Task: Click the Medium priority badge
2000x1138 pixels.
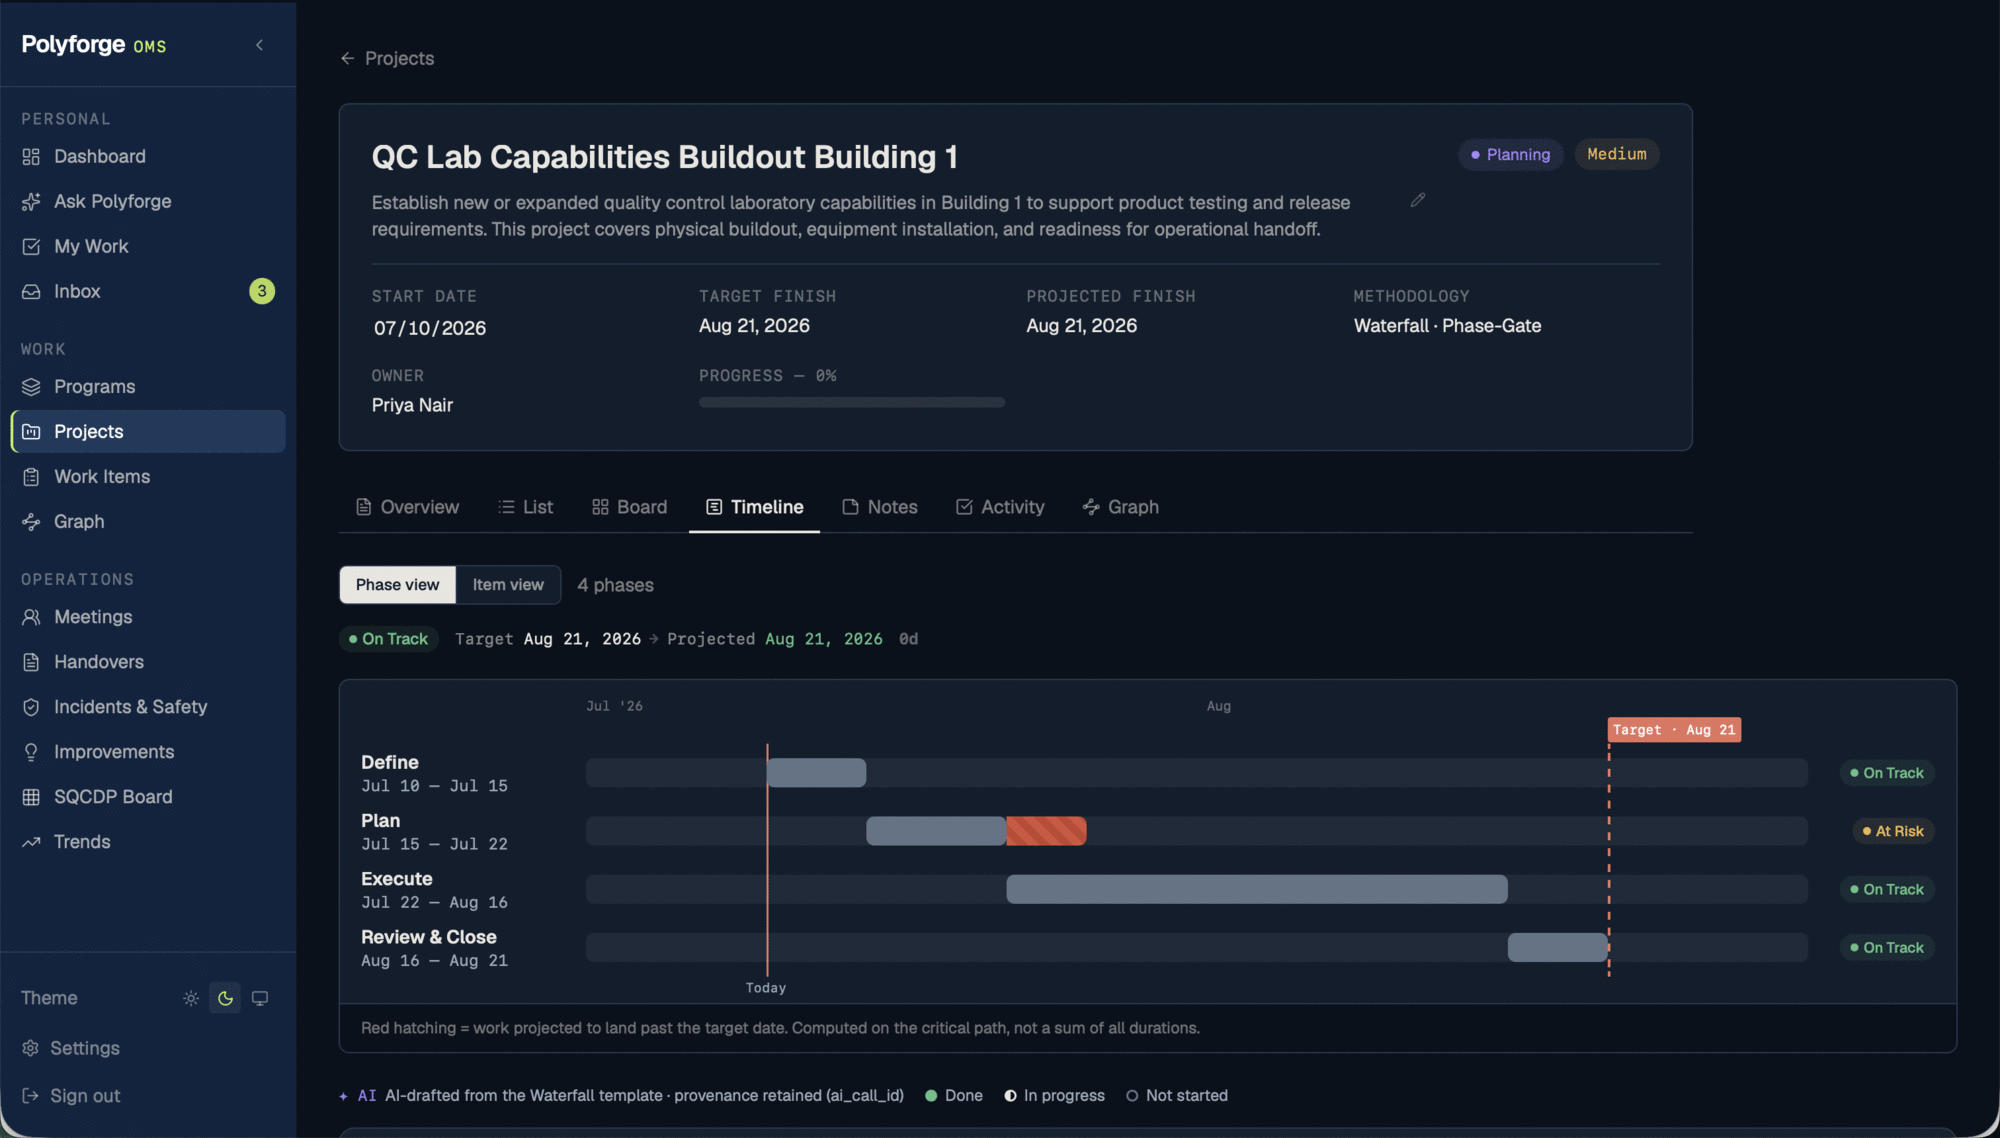Action: click(1617, 154)
